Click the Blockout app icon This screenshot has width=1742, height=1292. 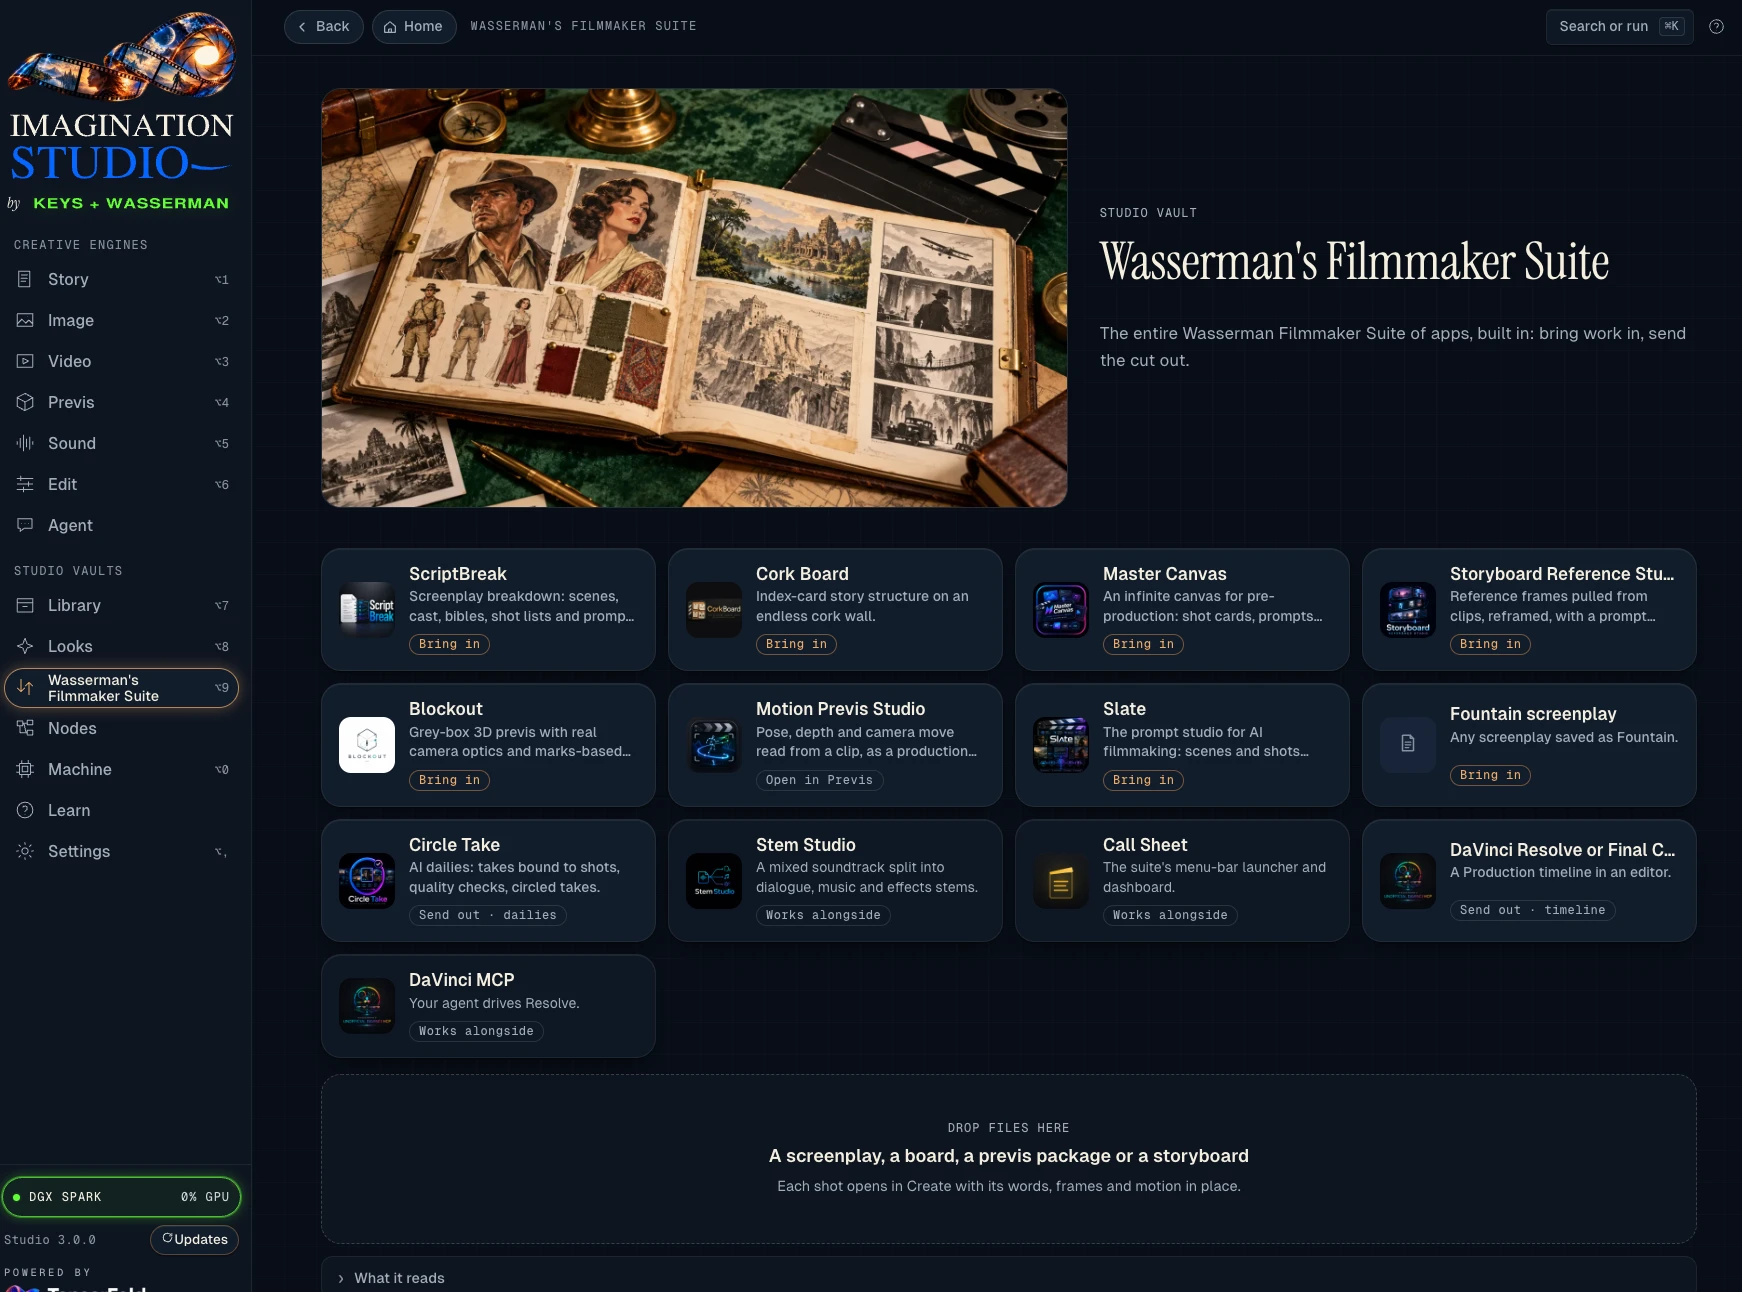(367, 745)
